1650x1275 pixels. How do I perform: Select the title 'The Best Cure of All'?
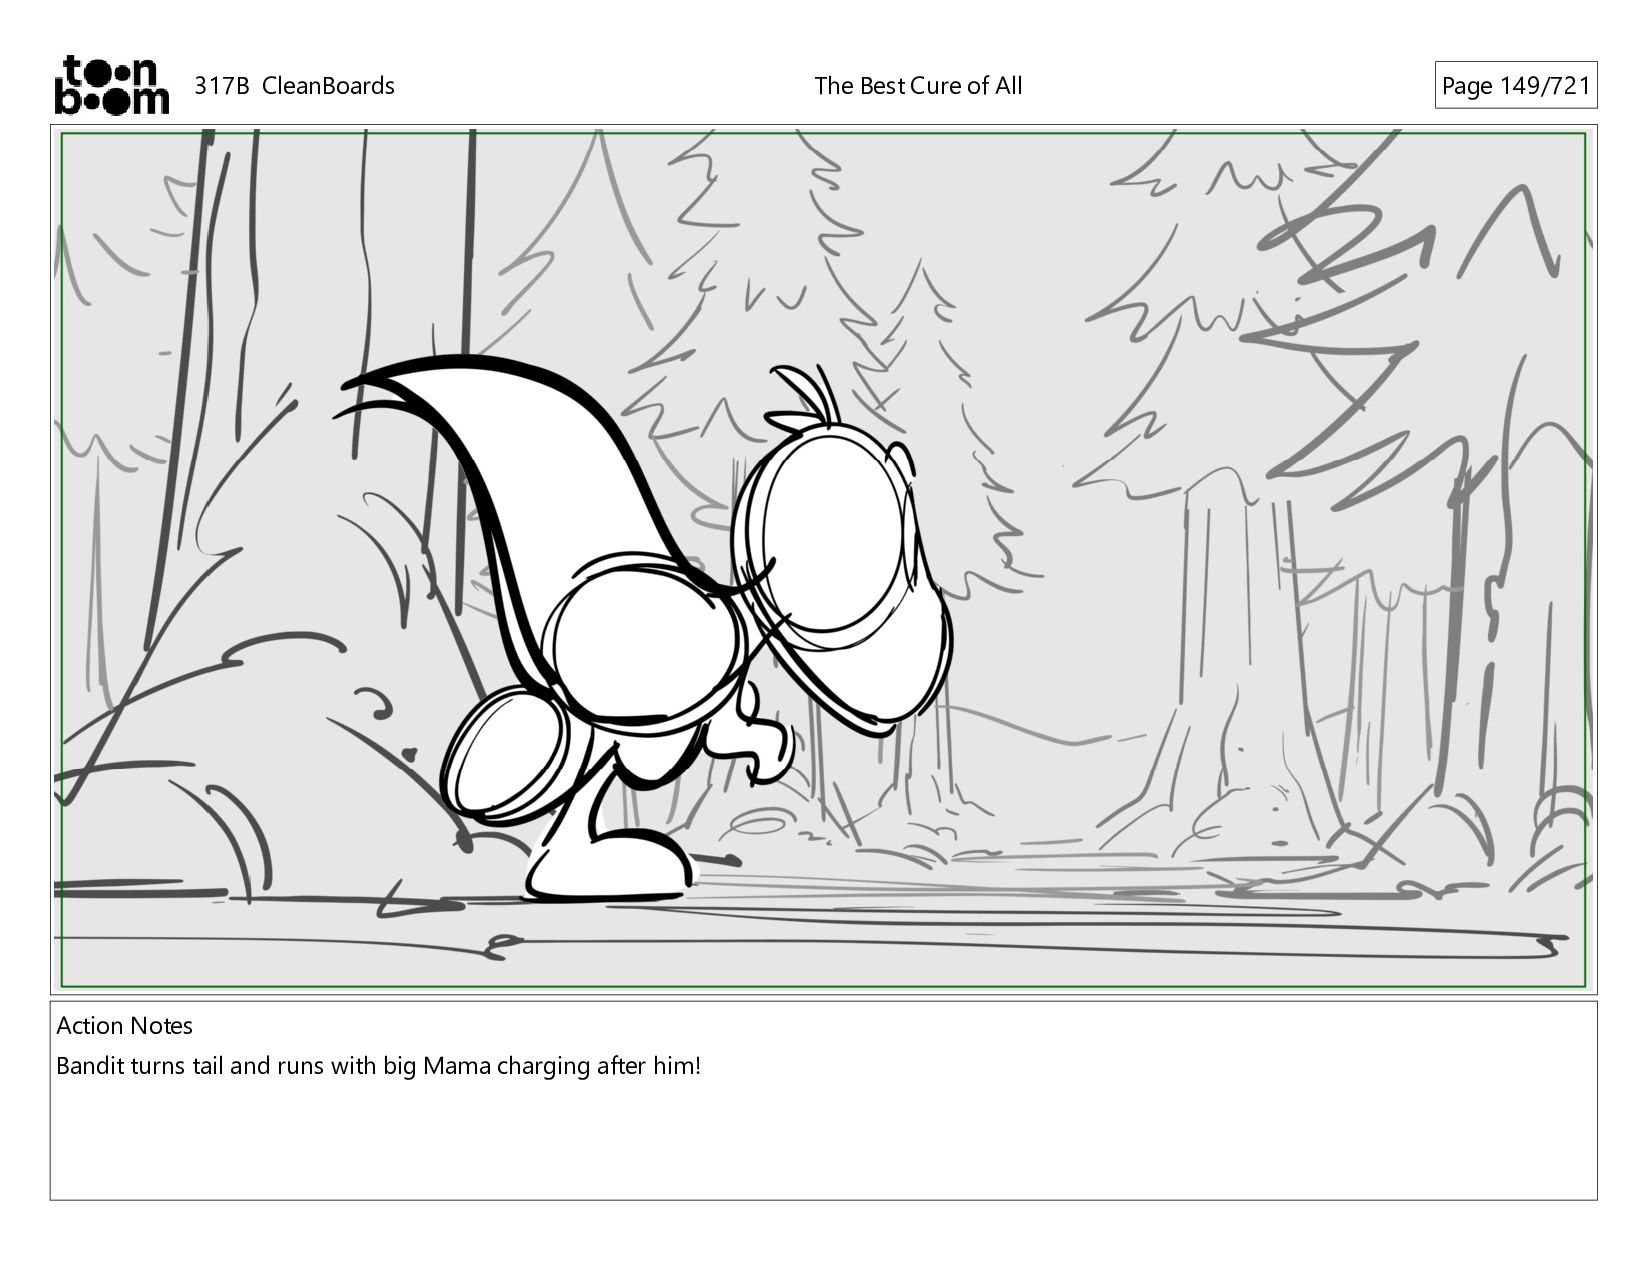point(918,86)
